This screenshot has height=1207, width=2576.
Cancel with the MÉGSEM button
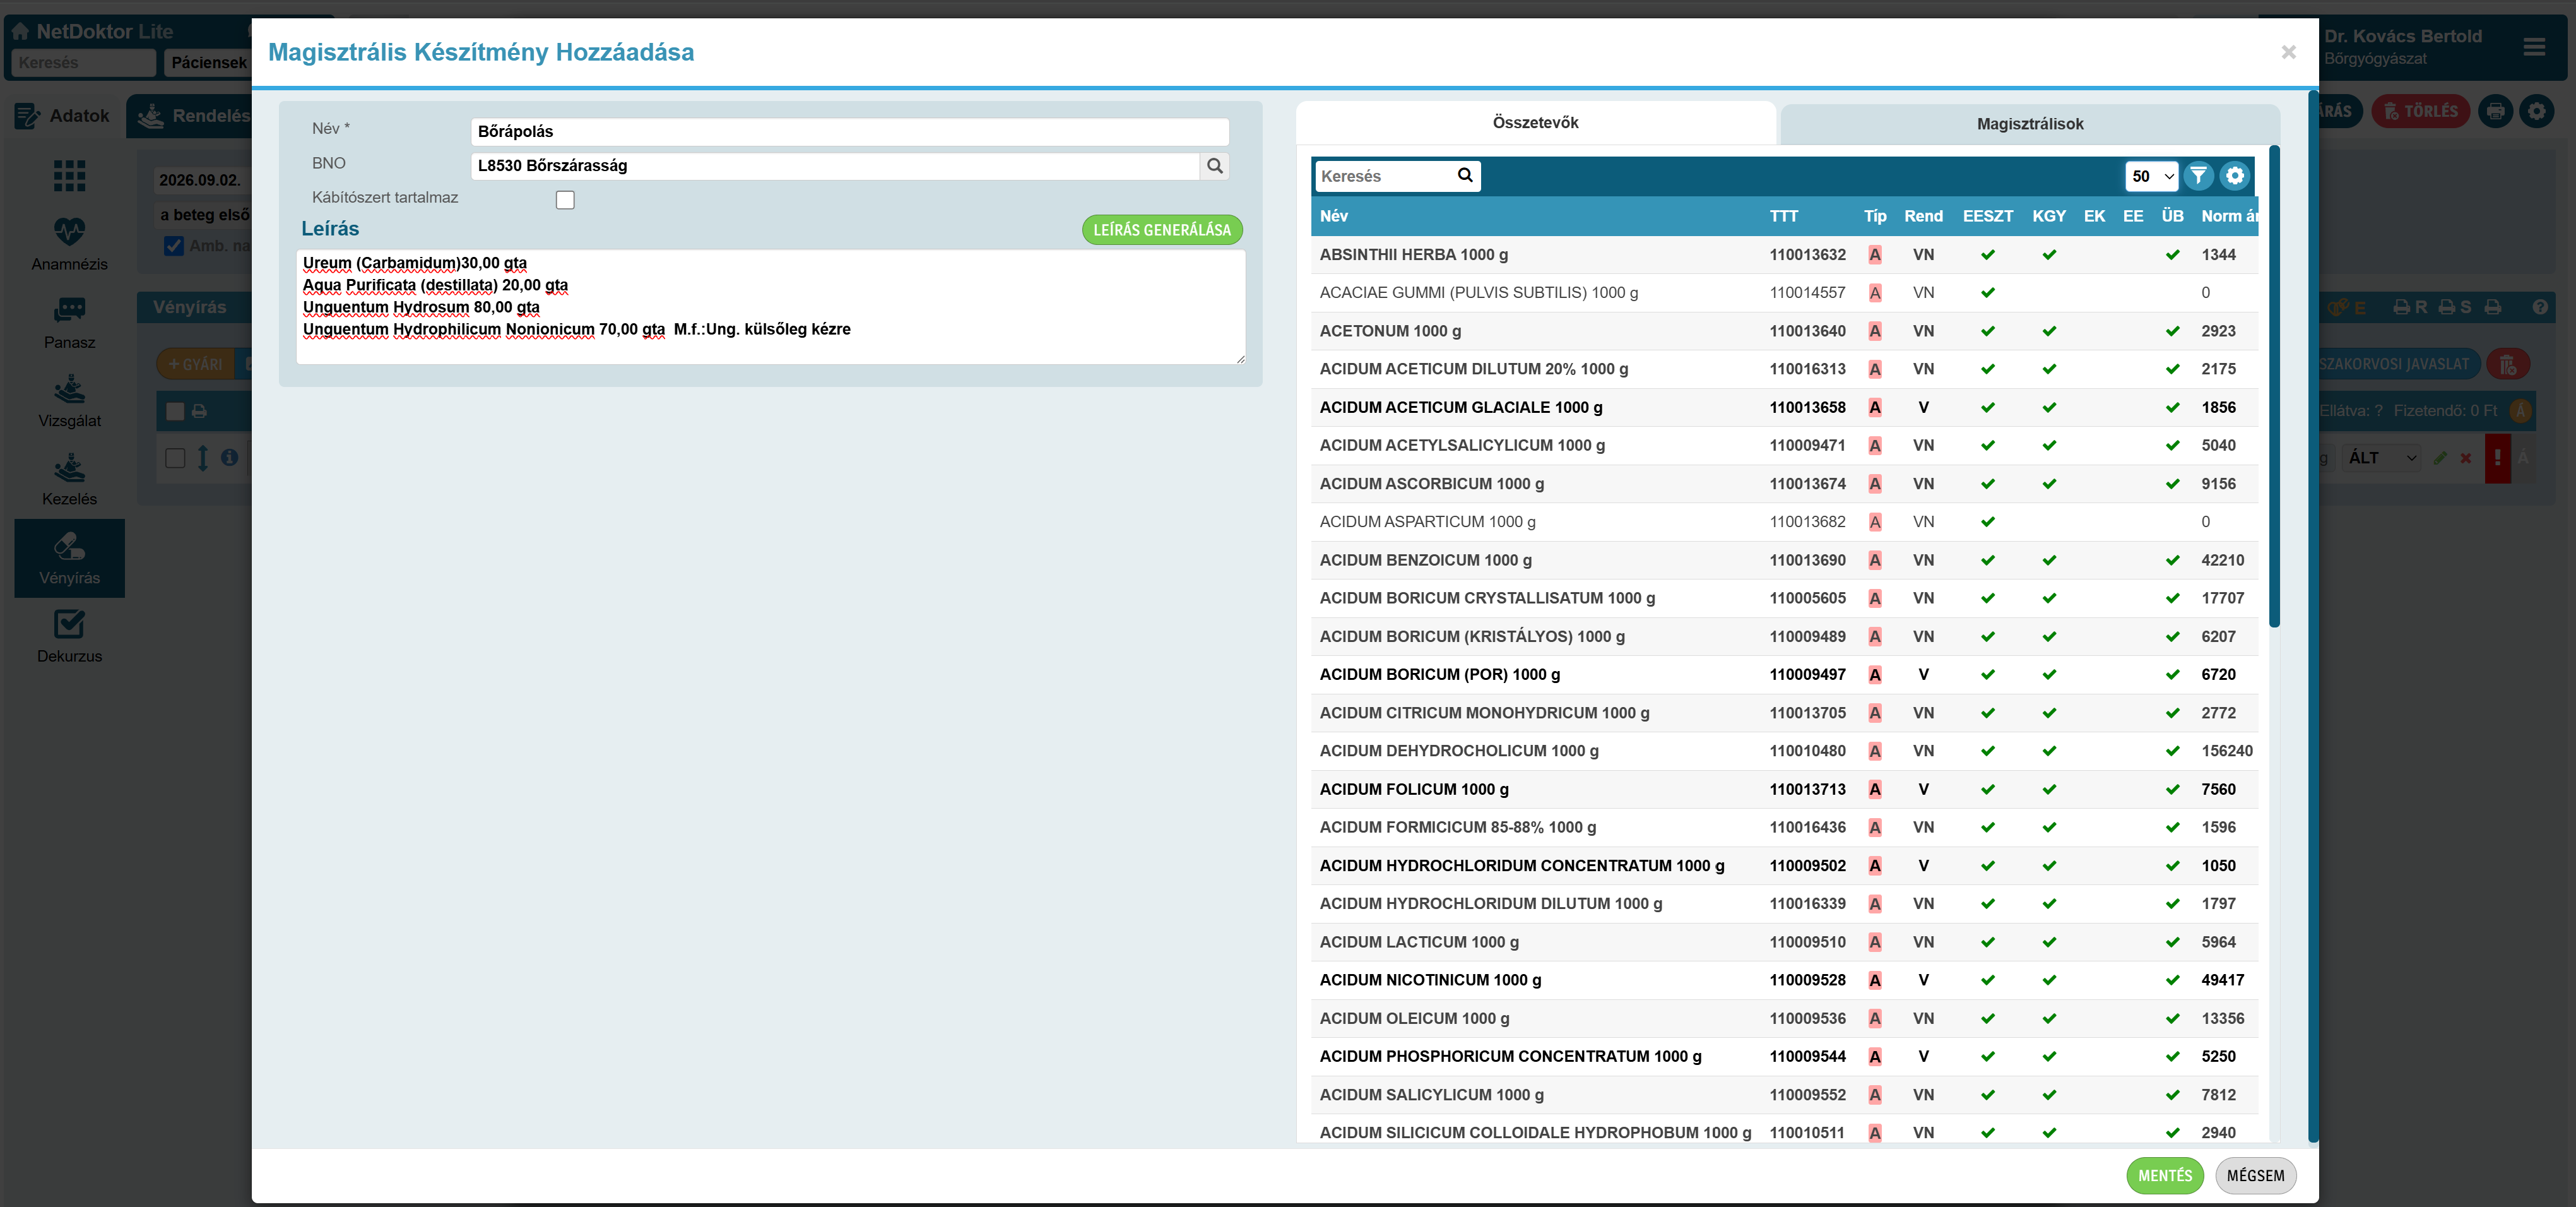click(2255, 1176)
